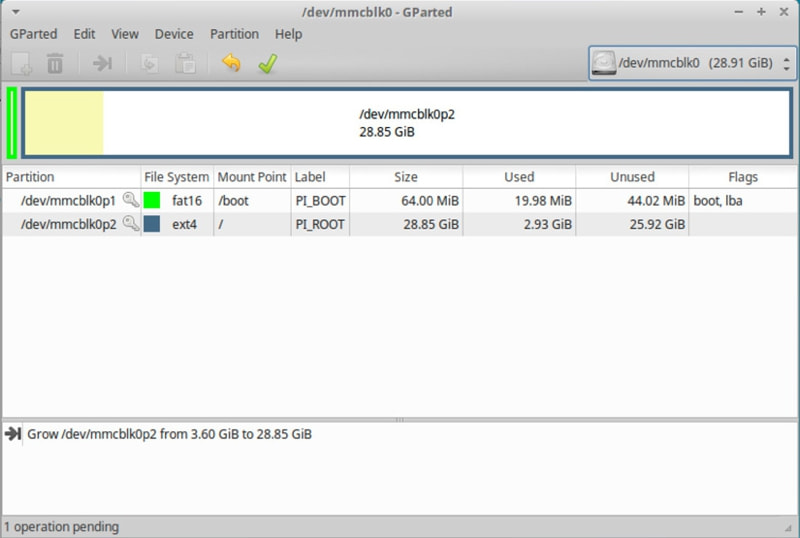The image size is (800, 538).
Task: Open the /dev/mmcblk0 device selector dropdown
Action: click(x=692, y=63)
